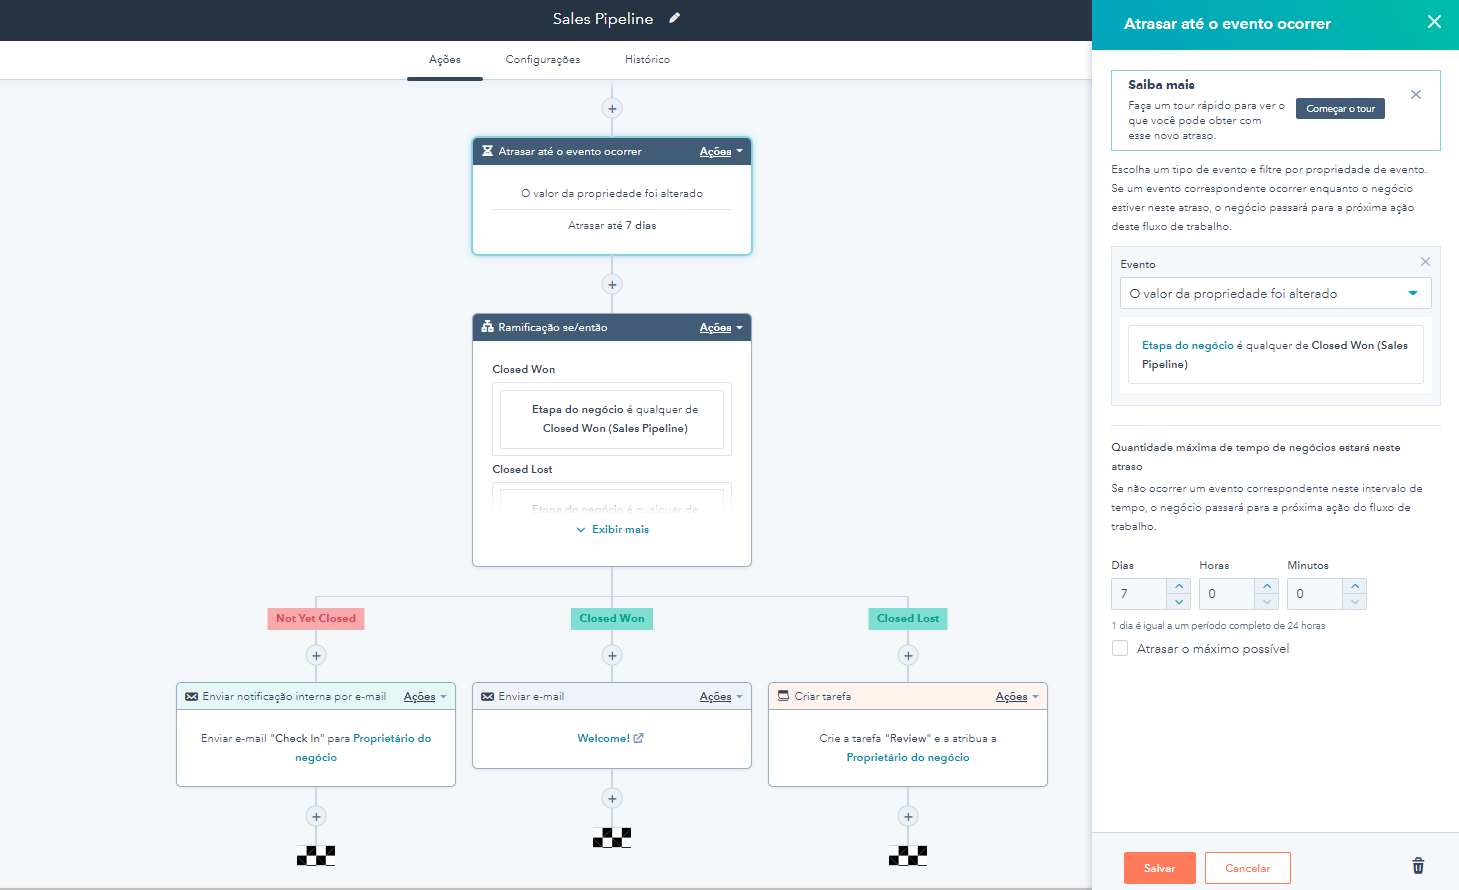The height and width of the screenshot is (890, 1459).
Task: Click the plus icon above the delay card
Action: point(611,107)
